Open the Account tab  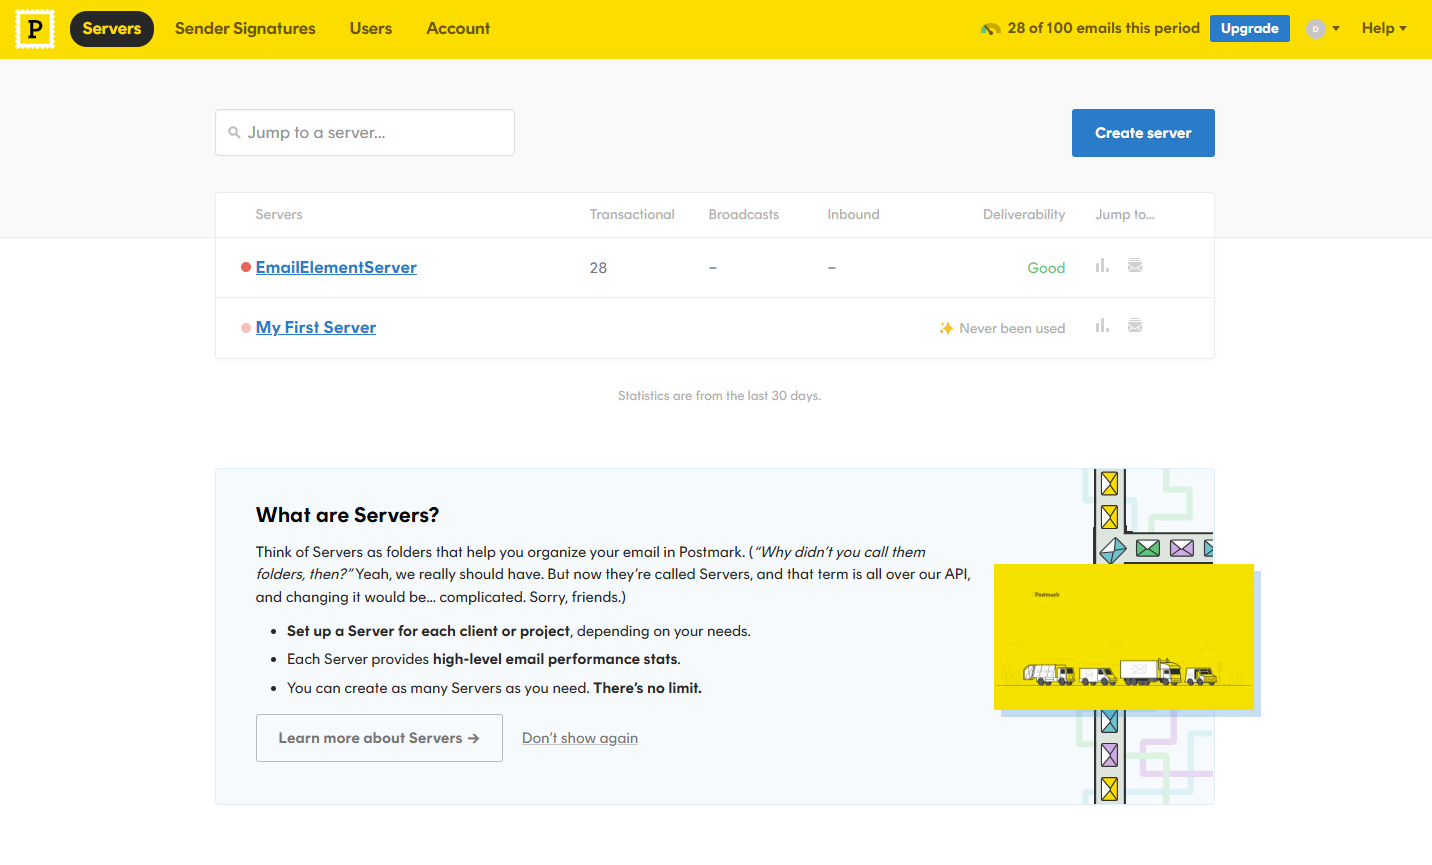coord(458,29)
